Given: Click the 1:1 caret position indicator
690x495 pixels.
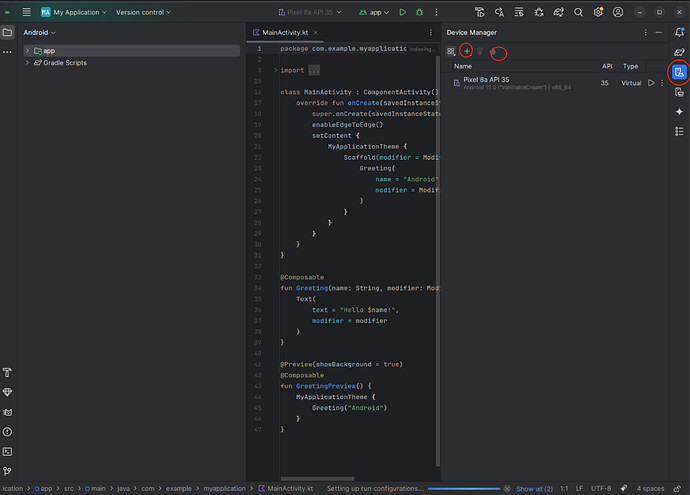Looking at the screenshot, I should coord(564,489).
